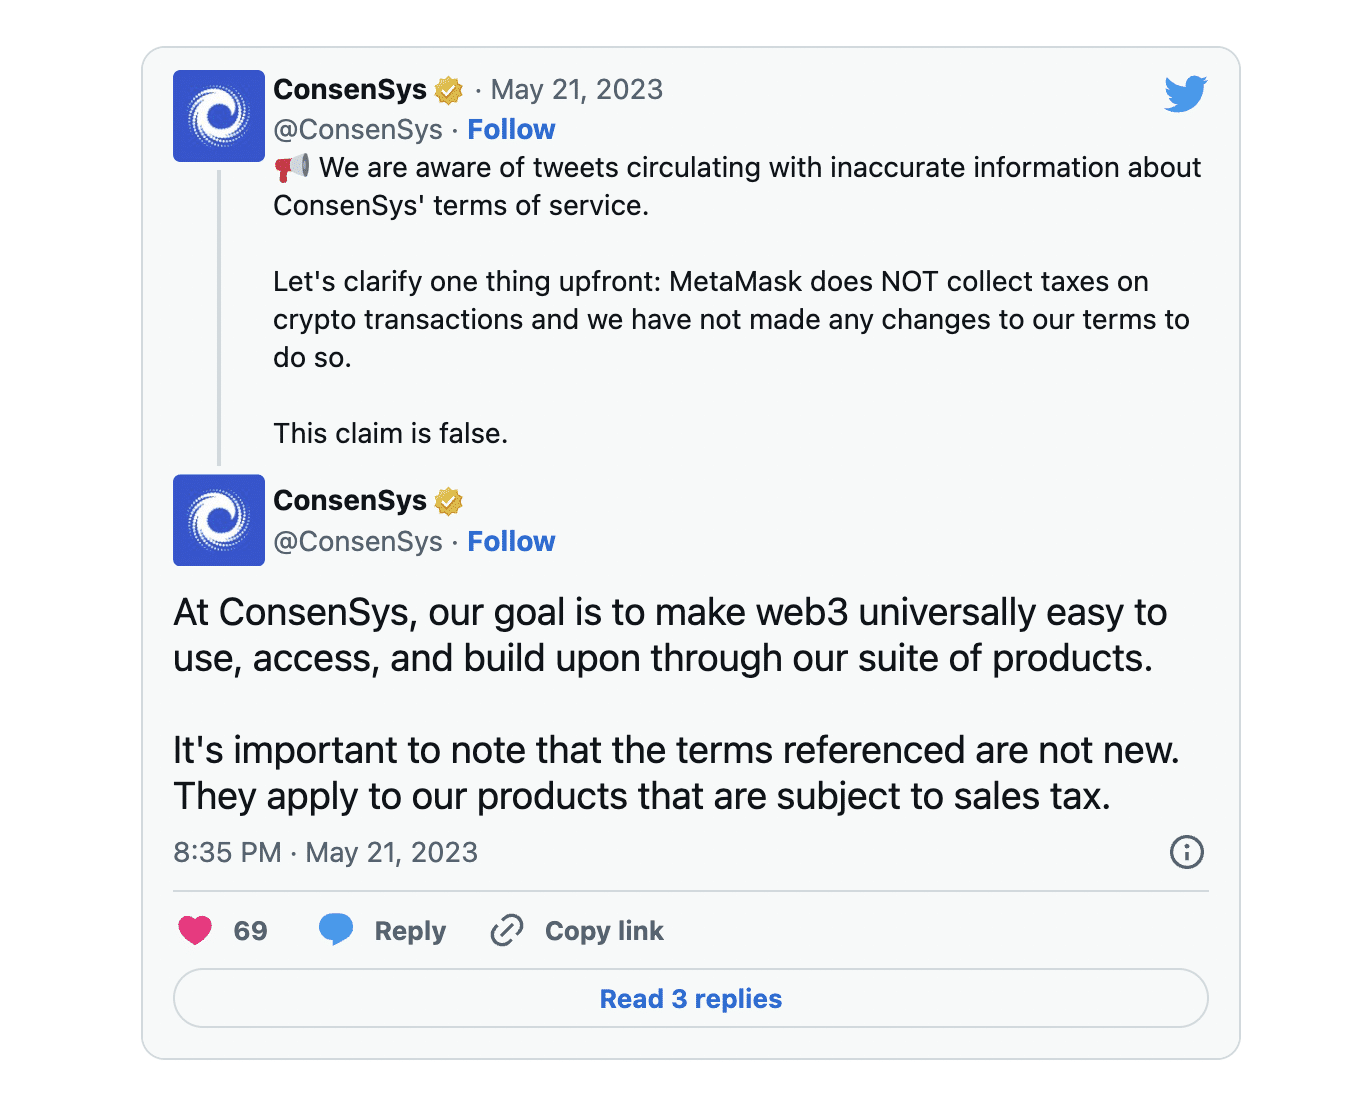Viewport: 1368px width, 1100px height.
Task: Click the verified badge on the second tweet
Action: 447,501
